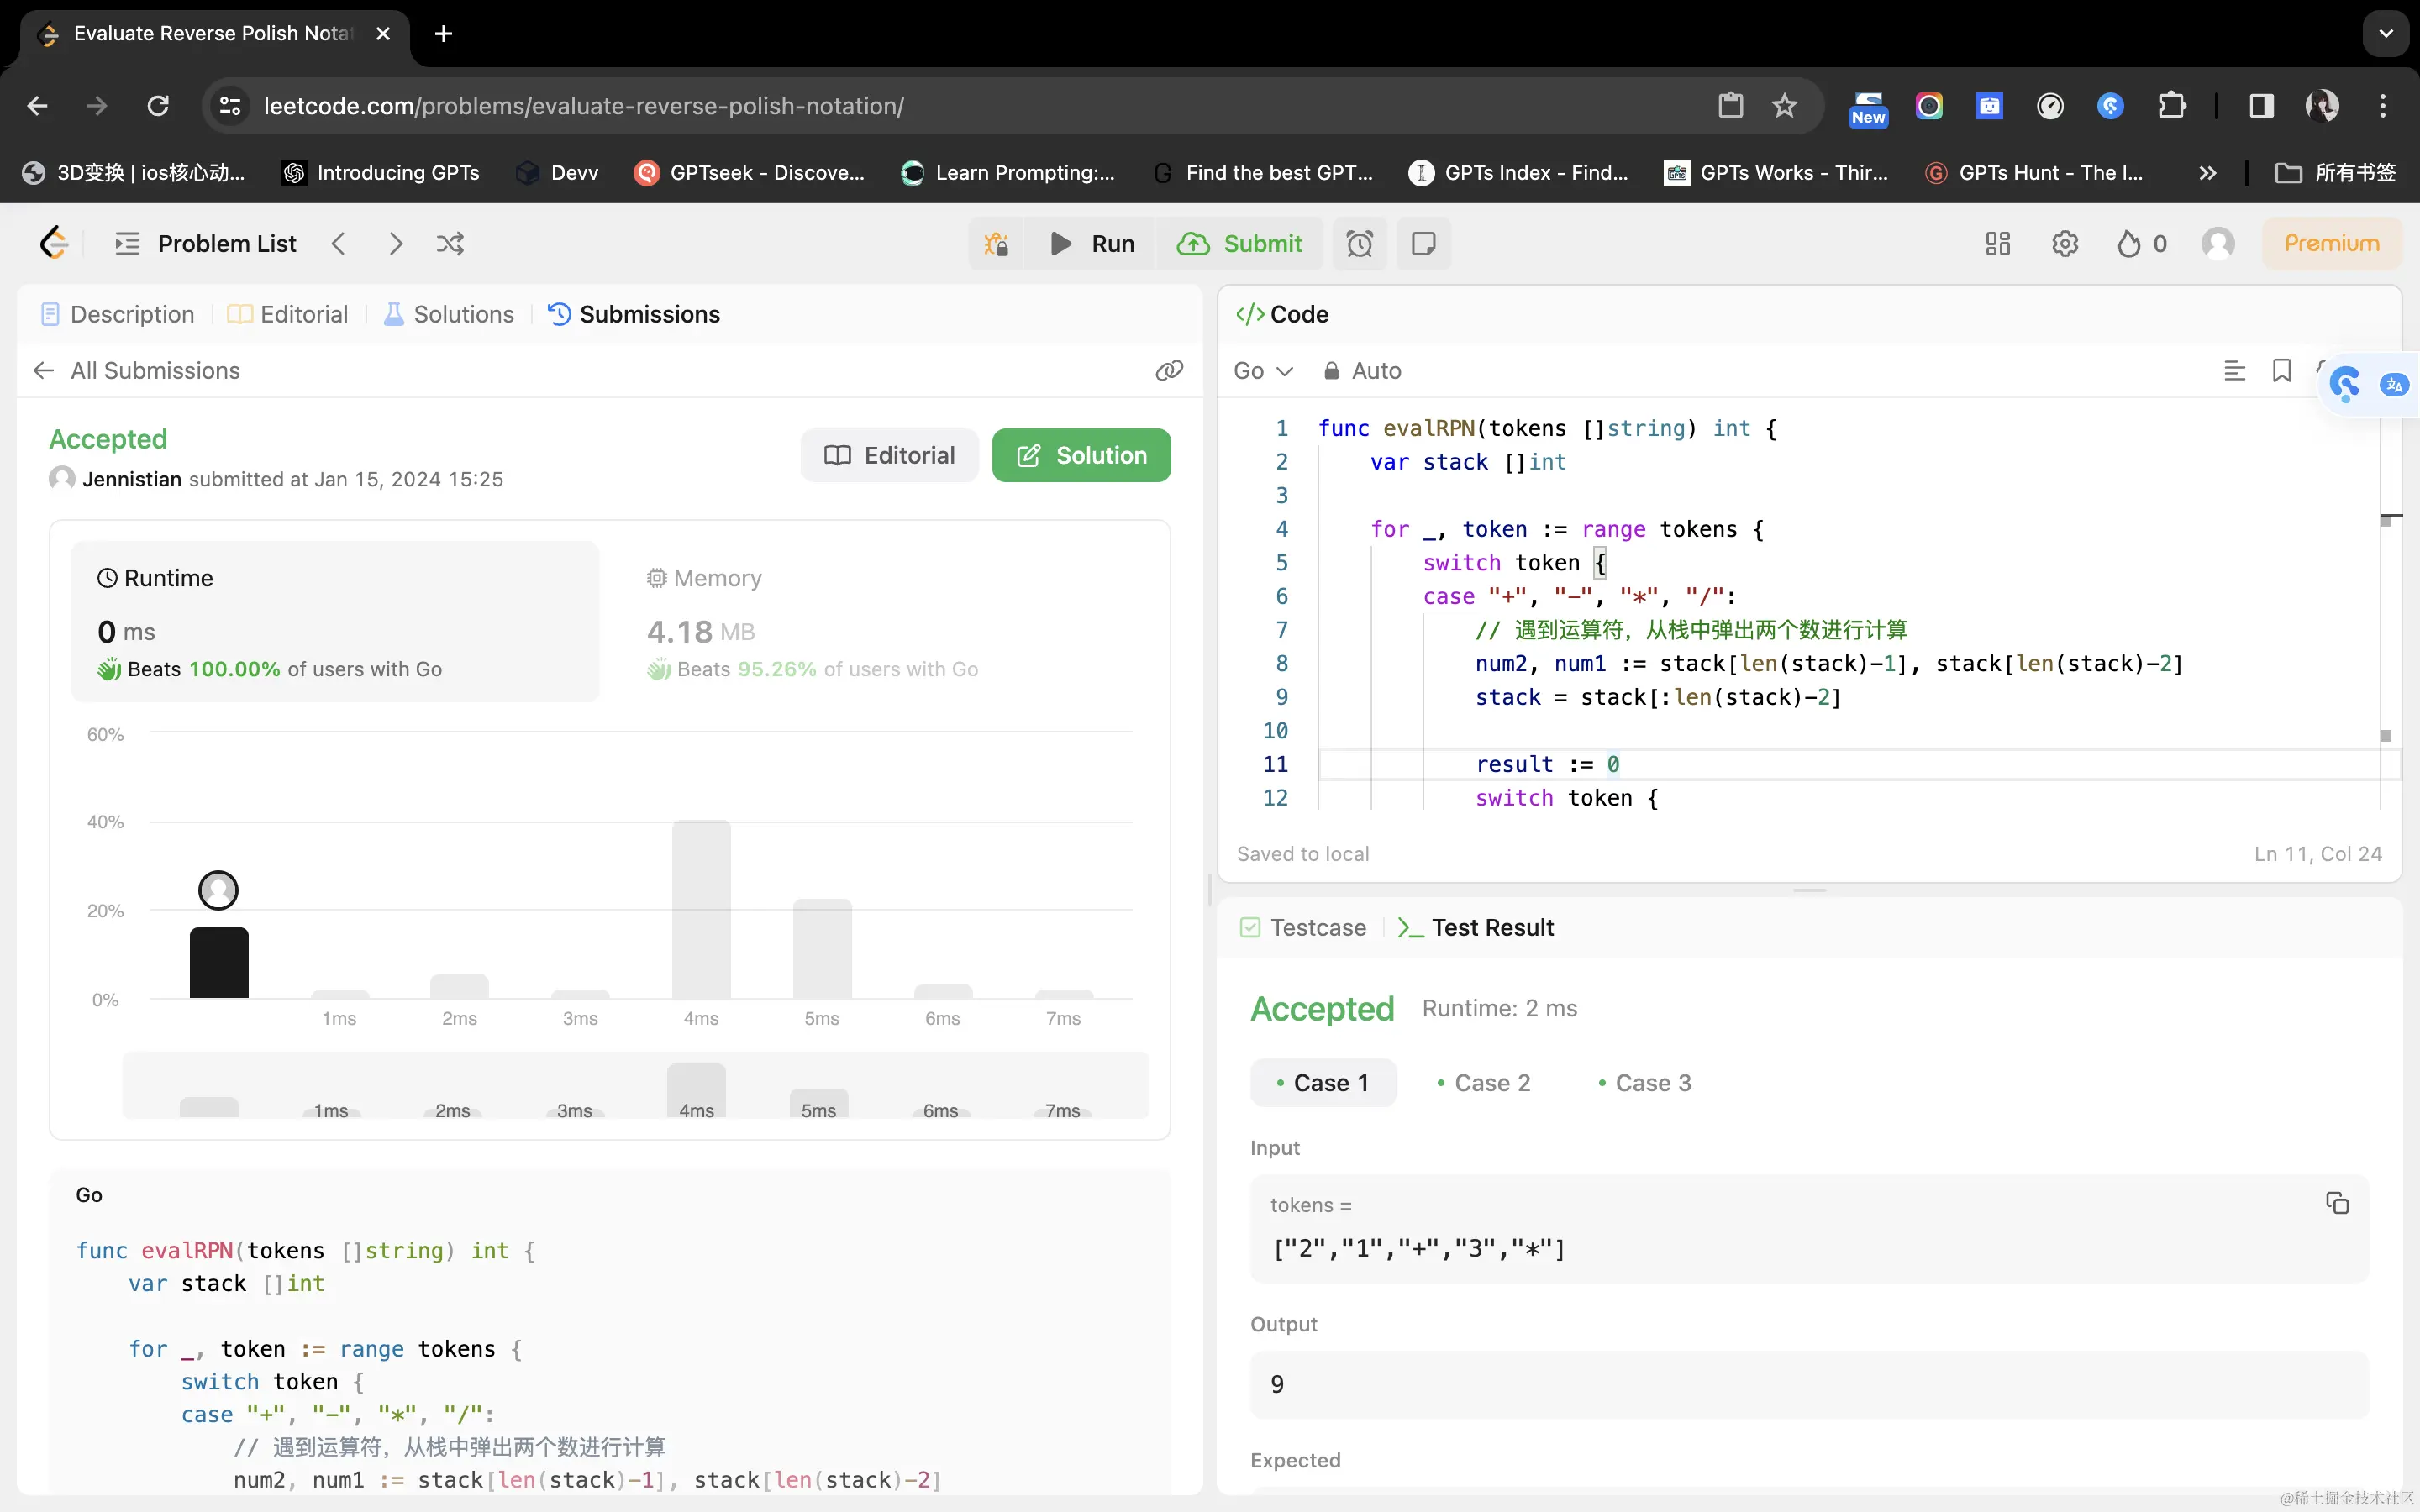This screenshot has width=2420, height=1512.
Task: Expand Chrome tab search dropdown arrow
Action: coord(2386,34)
